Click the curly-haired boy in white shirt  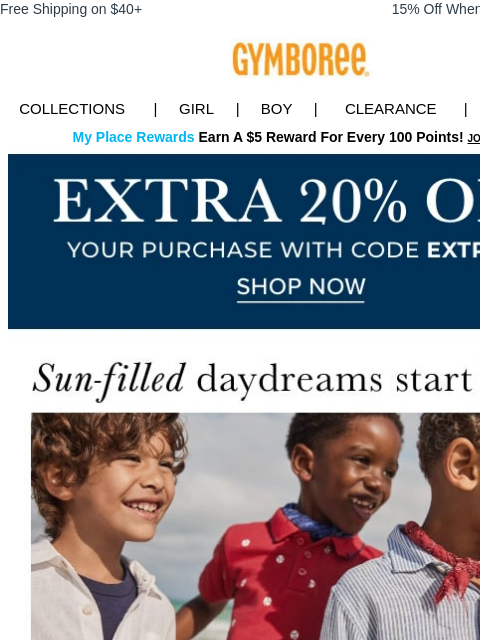tap(104, 527)
